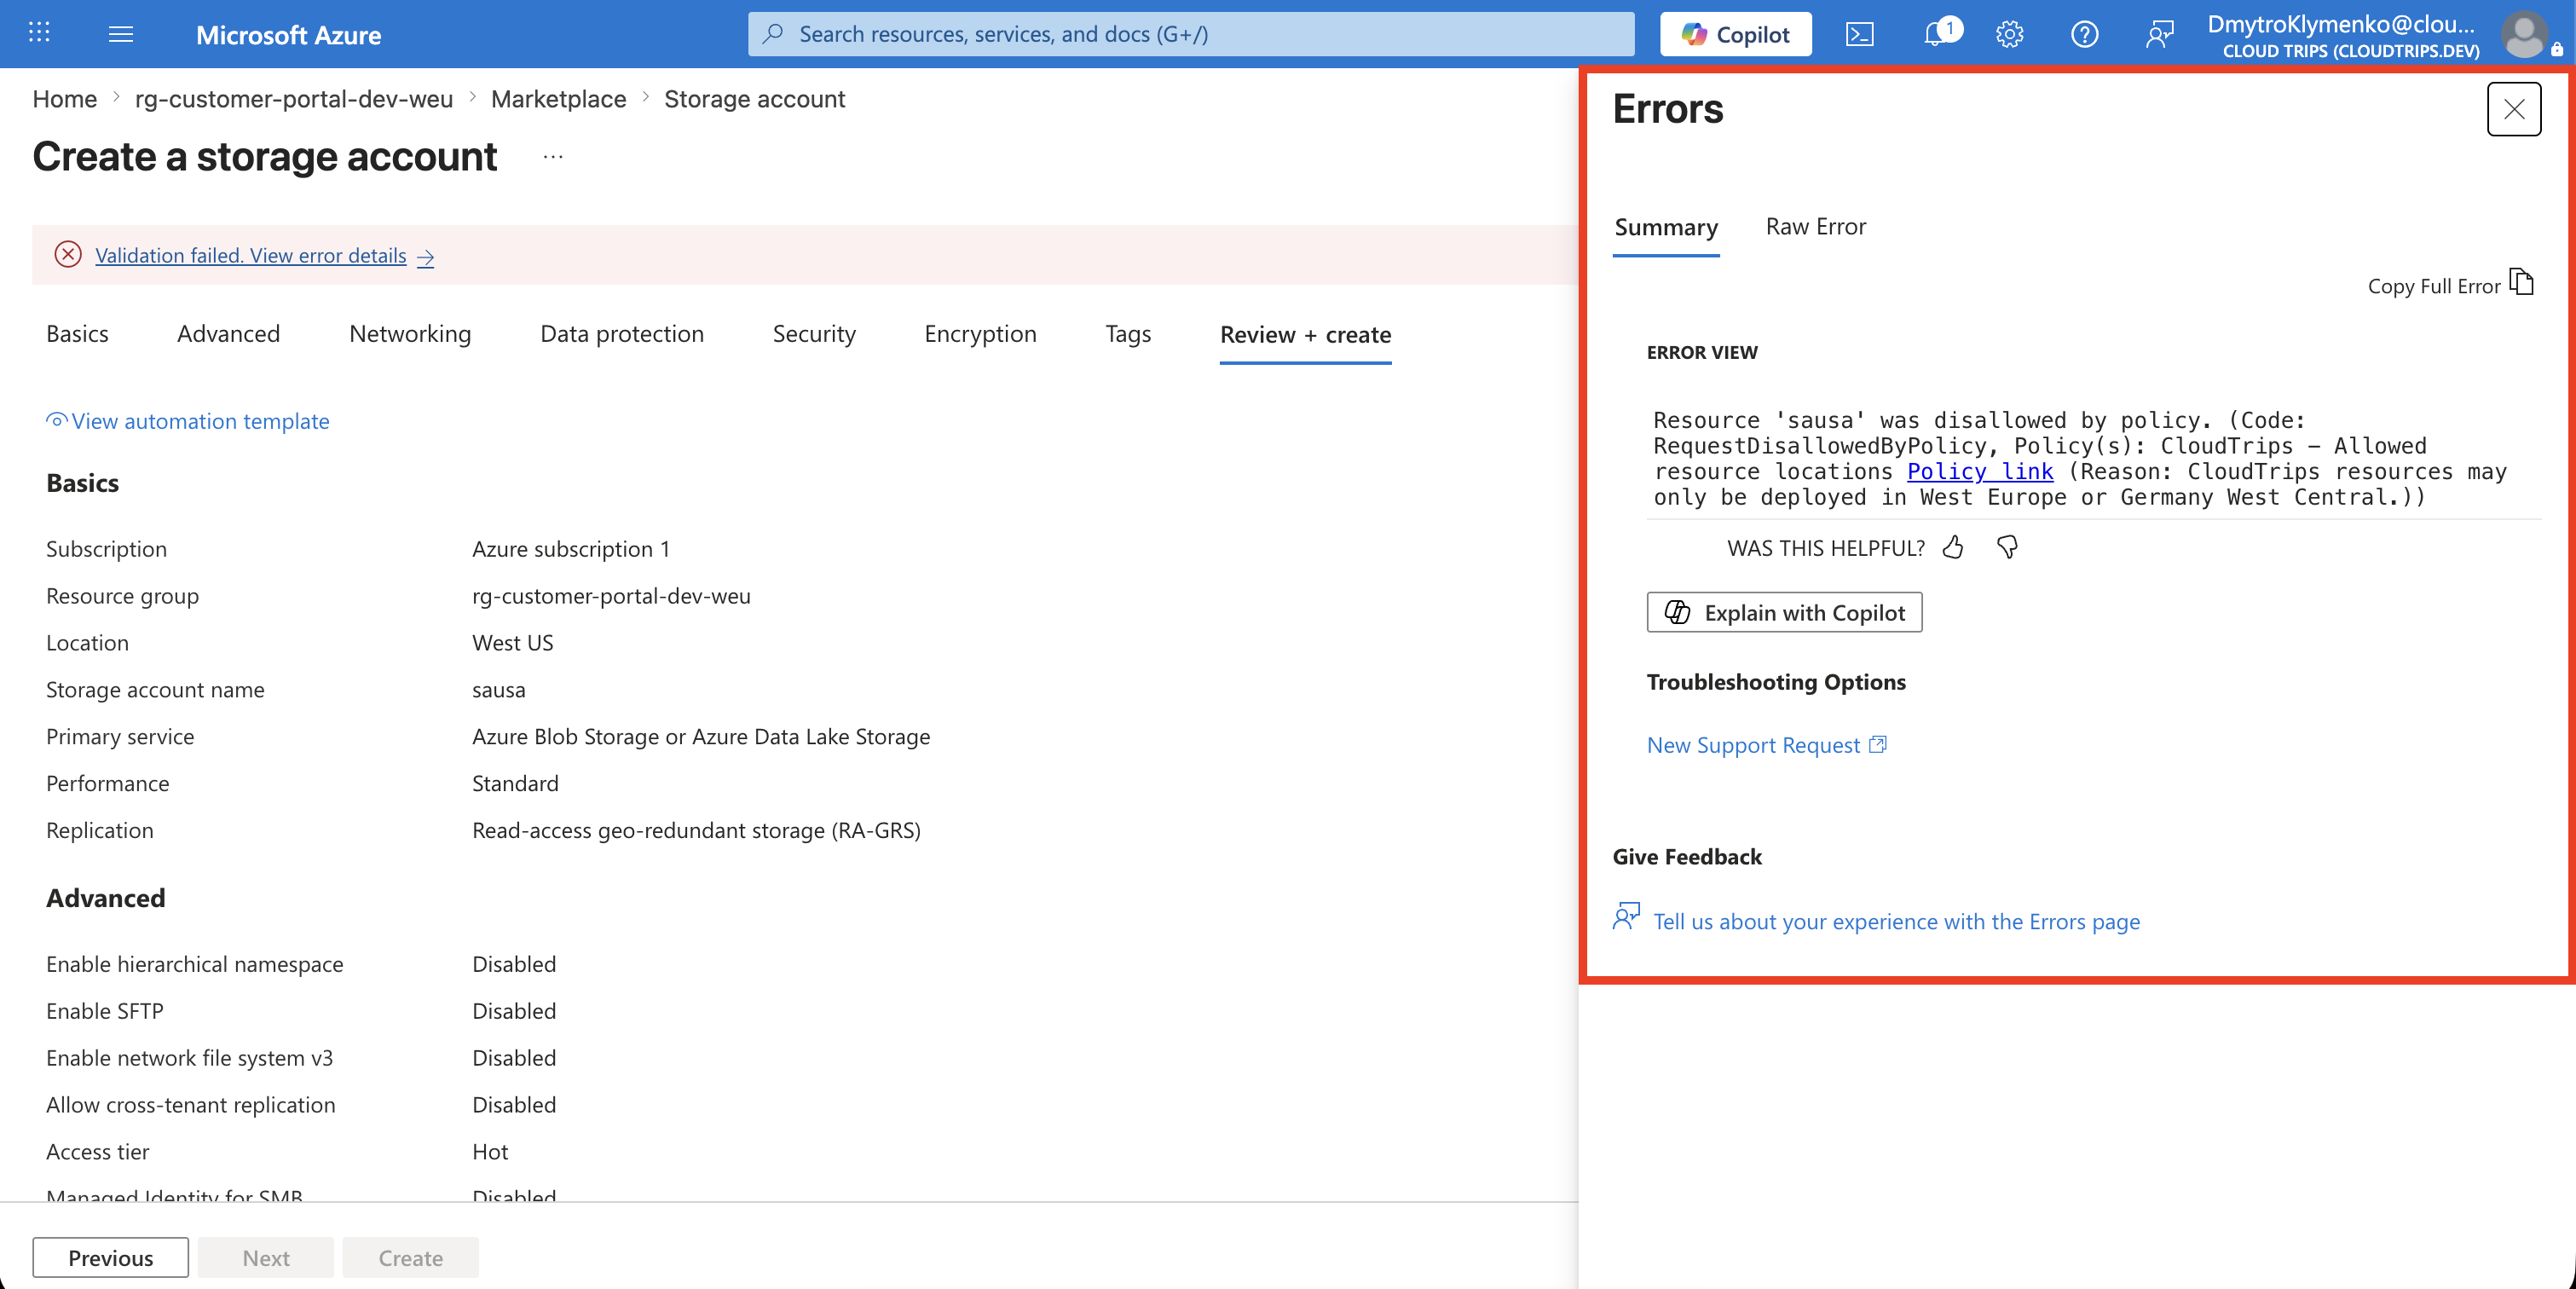Open the Marketplace breadcrumb
This screenshot has height=1289, width=2576.
558,99
